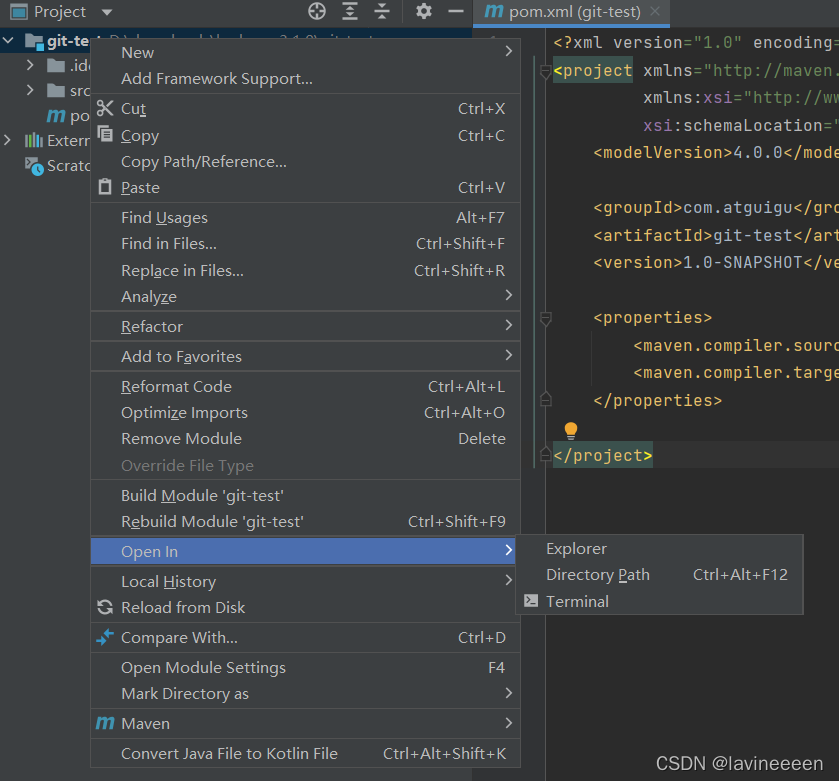This screenshot has width=839, height=781.
Task: Click the version 1.0-SNAPSHOT line
Action: pos(716,263)
